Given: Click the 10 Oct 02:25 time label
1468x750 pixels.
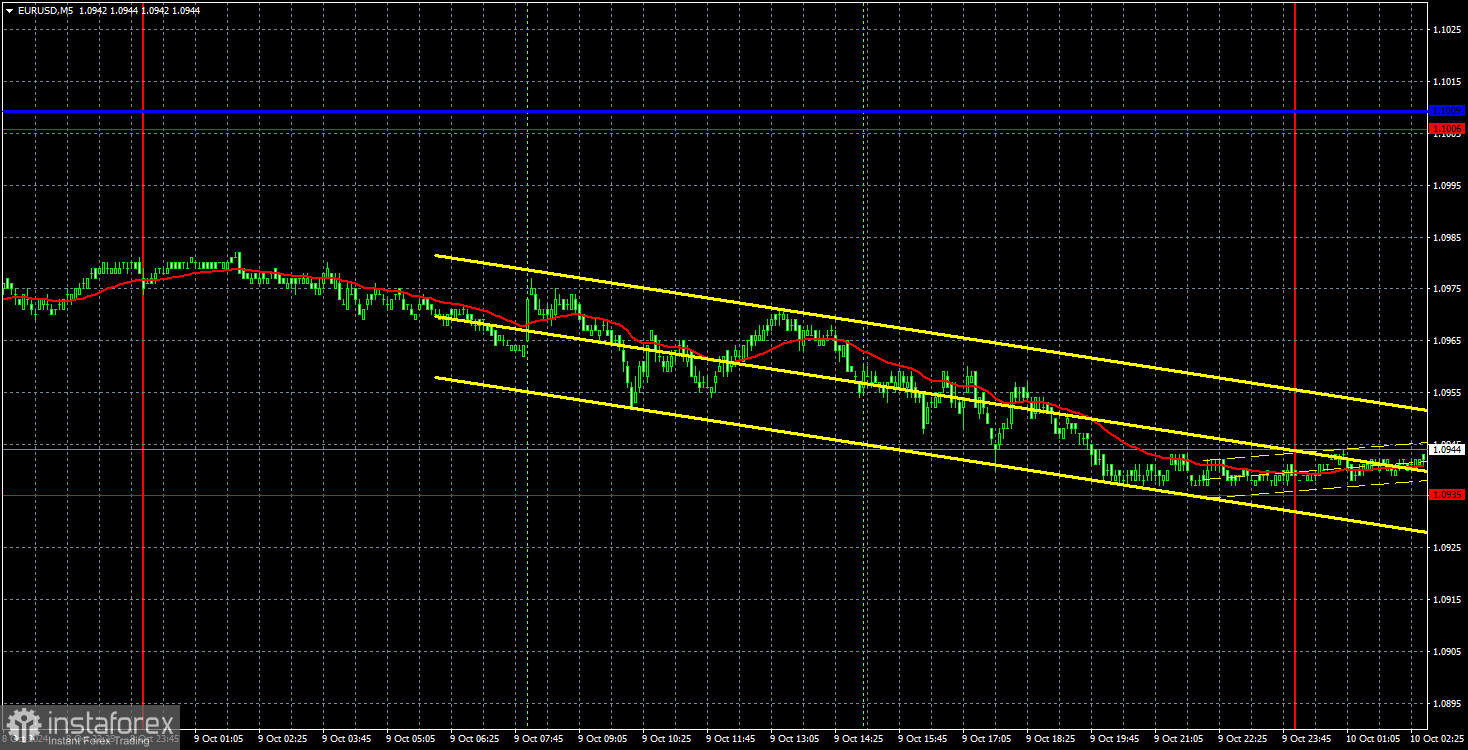Looking at the screenshot, I should [1435, 740].
